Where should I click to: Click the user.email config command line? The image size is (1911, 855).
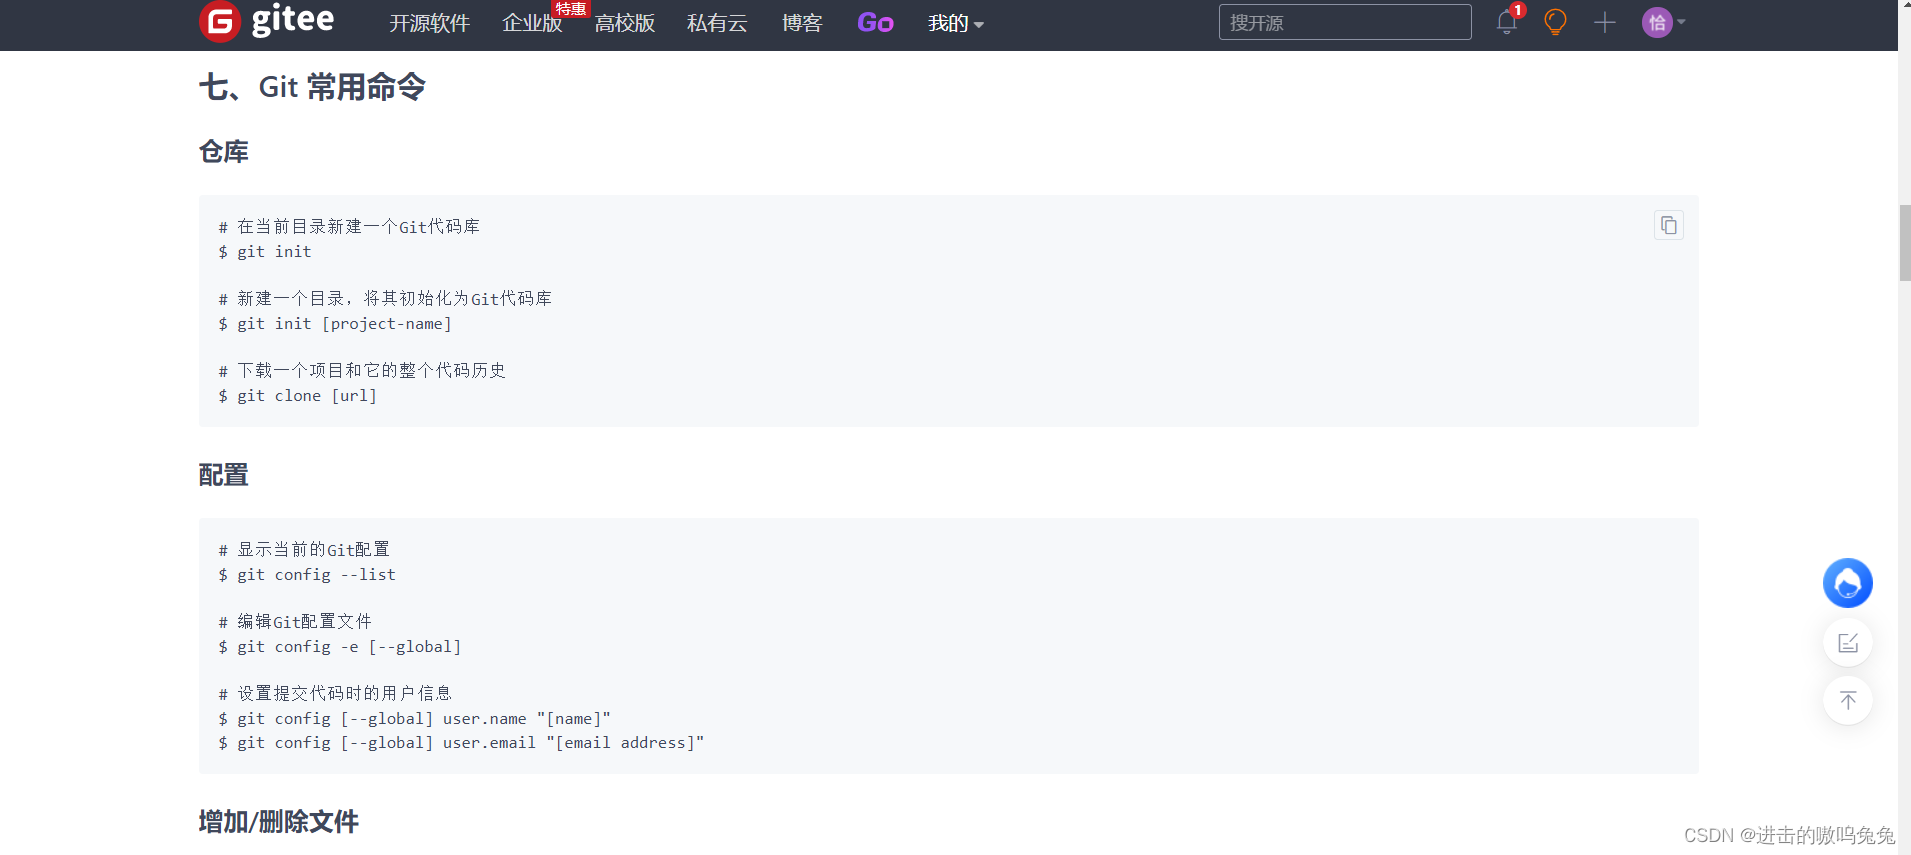pyautogui.click(x=461, y=743)
